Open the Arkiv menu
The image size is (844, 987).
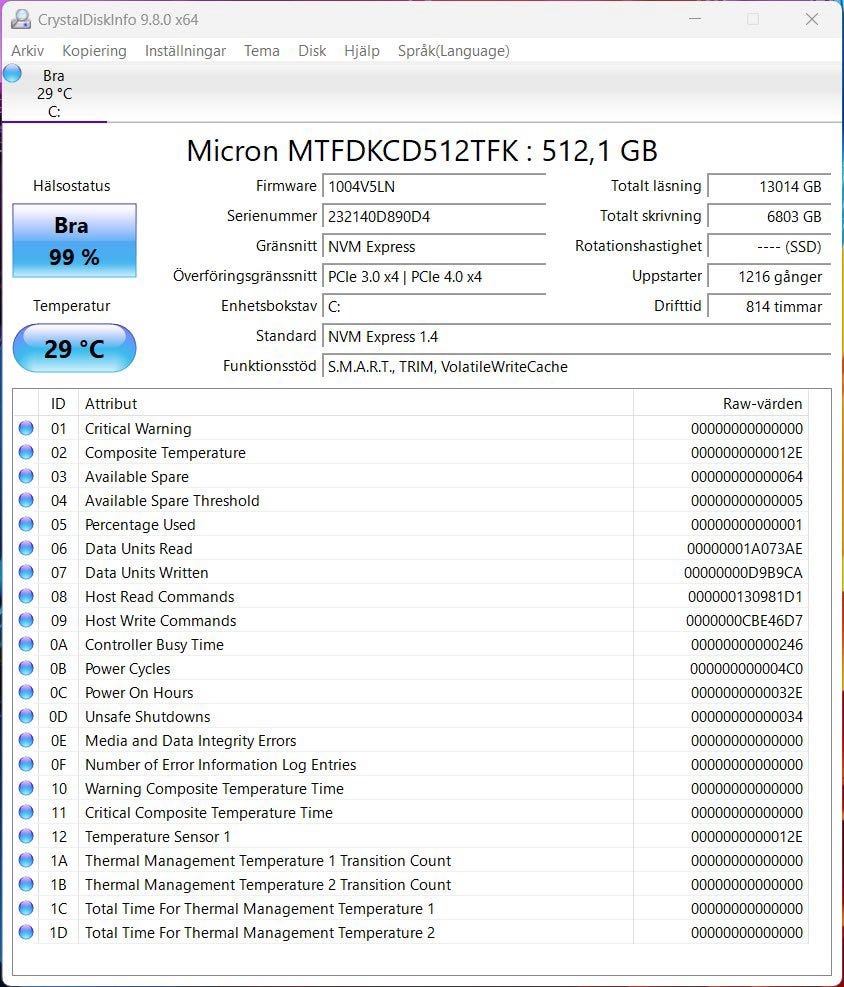point(27,51)
